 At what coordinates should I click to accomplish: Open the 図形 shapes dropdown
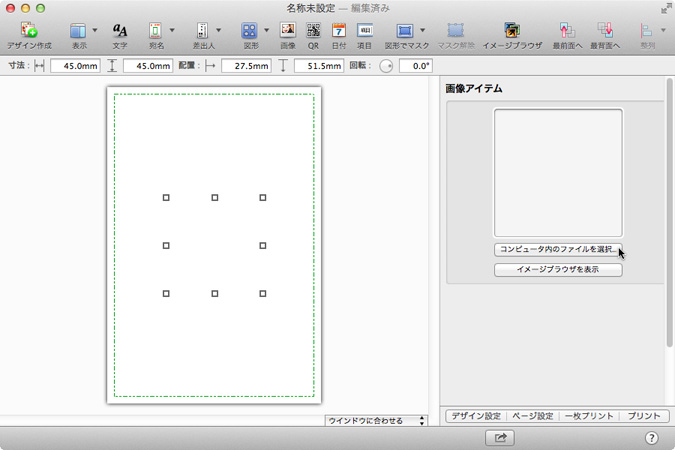pyautogui.click(x=267, y=31)
